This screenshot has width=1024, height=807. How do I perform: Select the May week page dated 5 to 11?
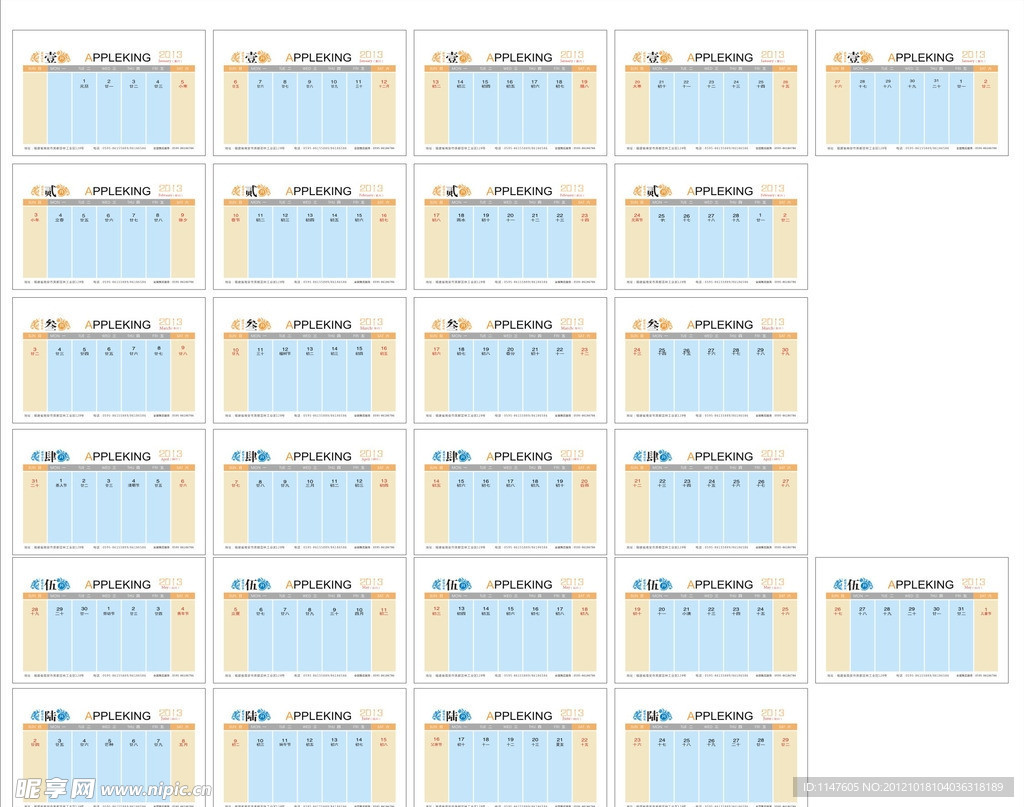310,620
